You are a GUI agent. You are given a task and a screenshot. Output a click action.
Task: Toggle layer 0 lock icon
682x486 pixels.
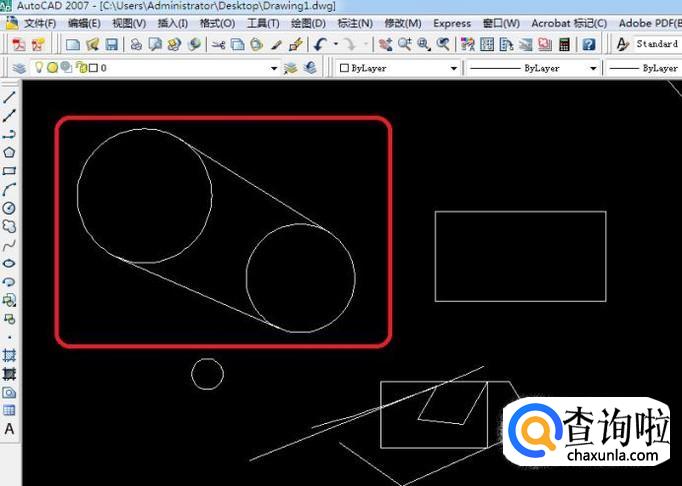(x=81, y=67)
